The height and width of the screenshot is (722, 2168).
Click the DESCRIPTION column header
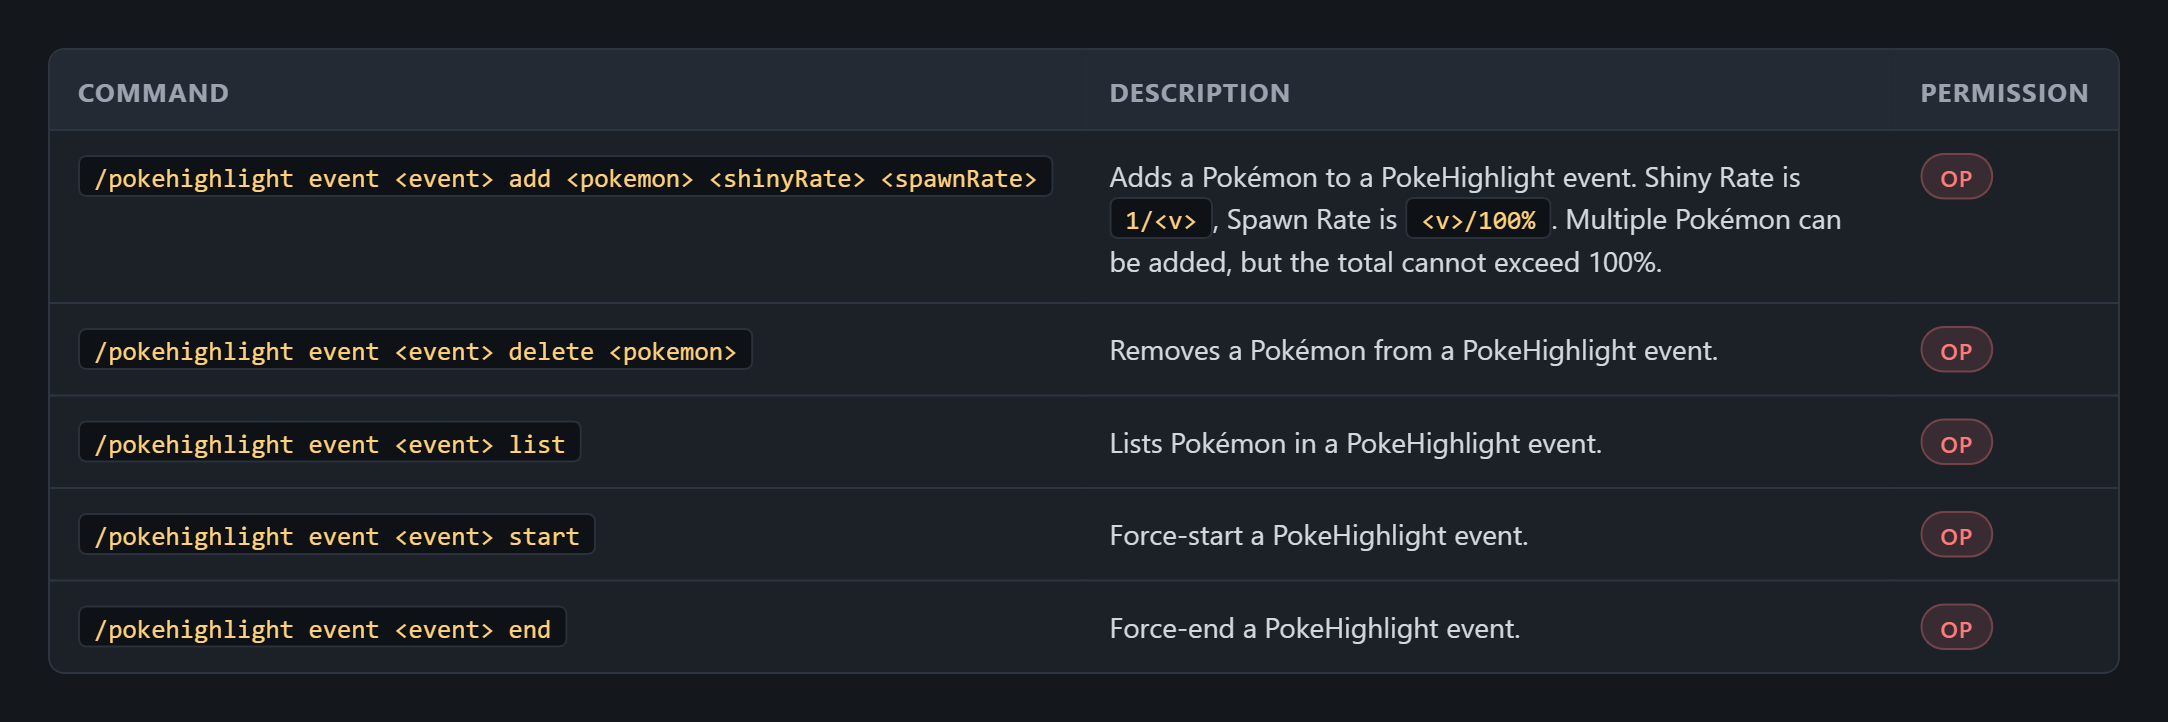point(1199,93)
